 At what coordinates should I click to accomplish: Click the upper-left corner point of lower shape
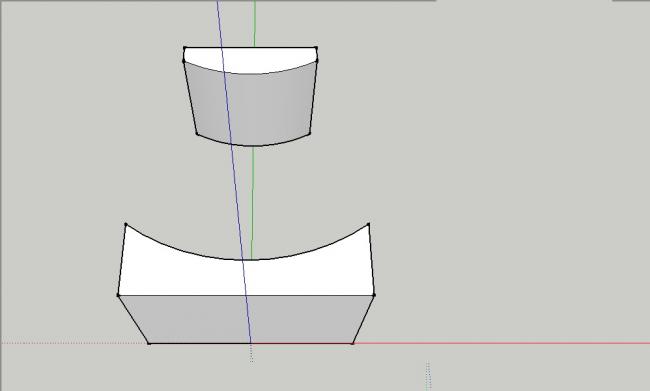126,225
